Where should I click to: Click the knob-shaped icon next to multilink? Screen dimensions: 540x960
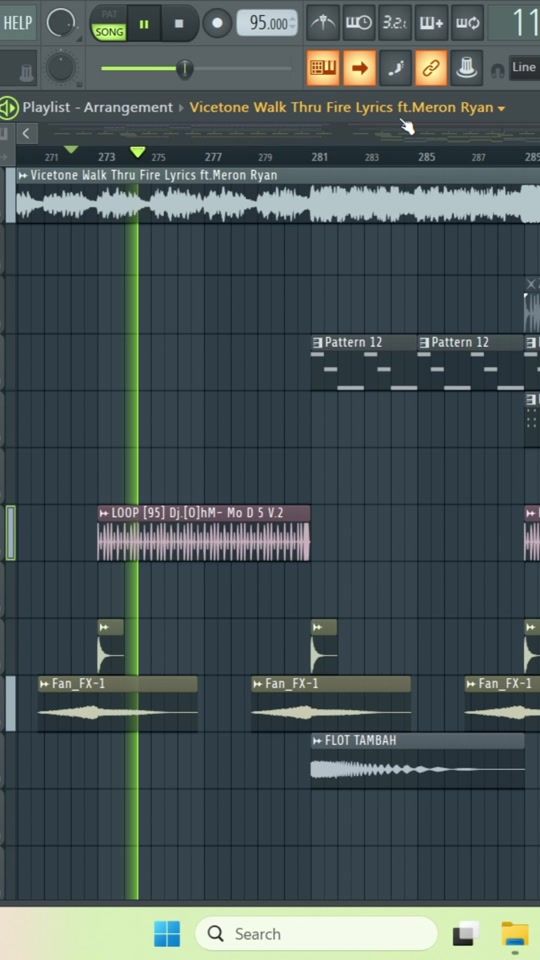click(468, 67)
